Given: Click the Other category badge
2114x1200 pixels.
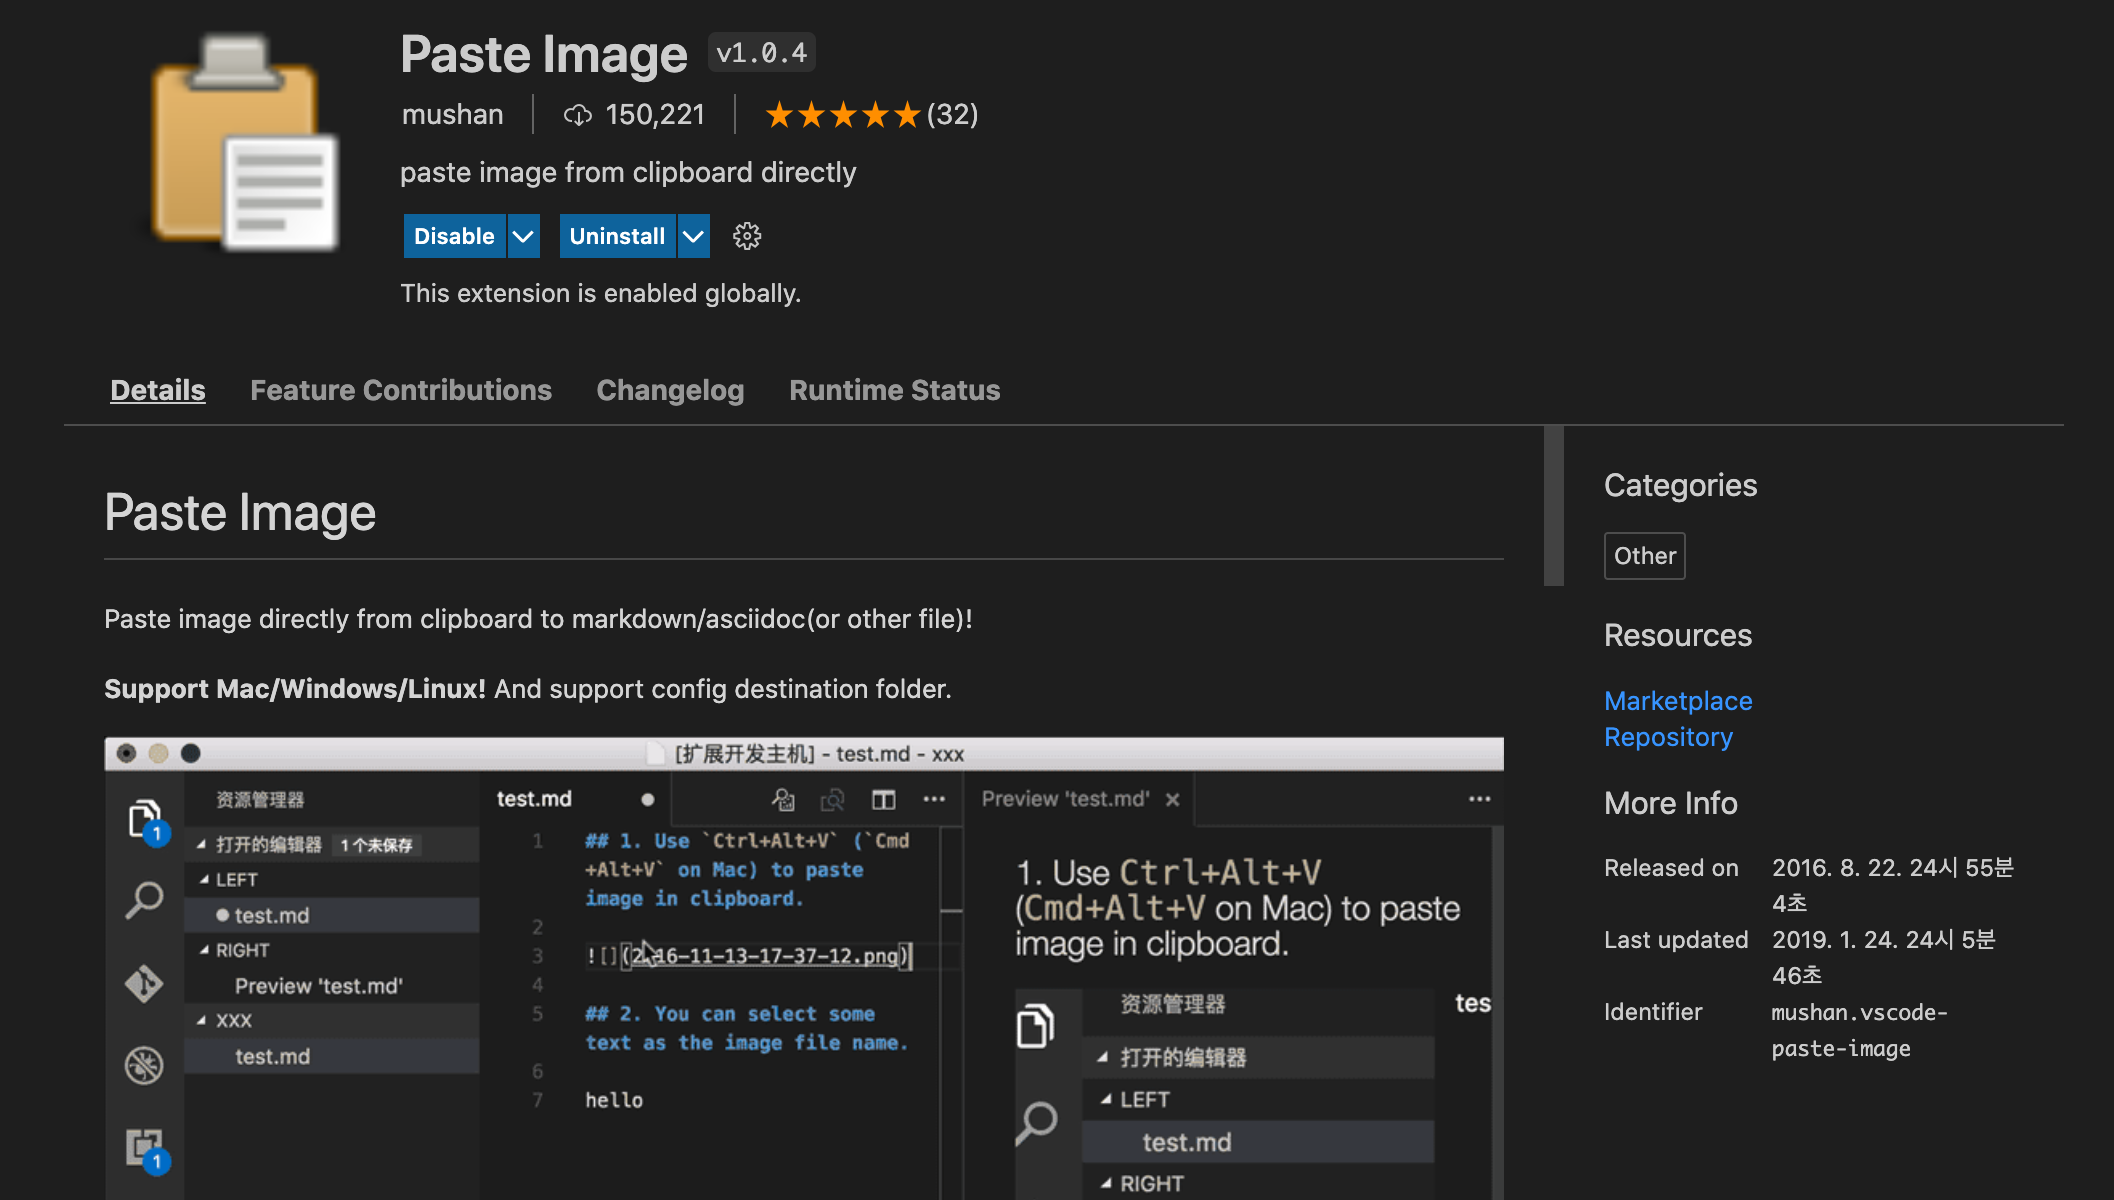Looking at the screenshot, I should (1644, 556).
